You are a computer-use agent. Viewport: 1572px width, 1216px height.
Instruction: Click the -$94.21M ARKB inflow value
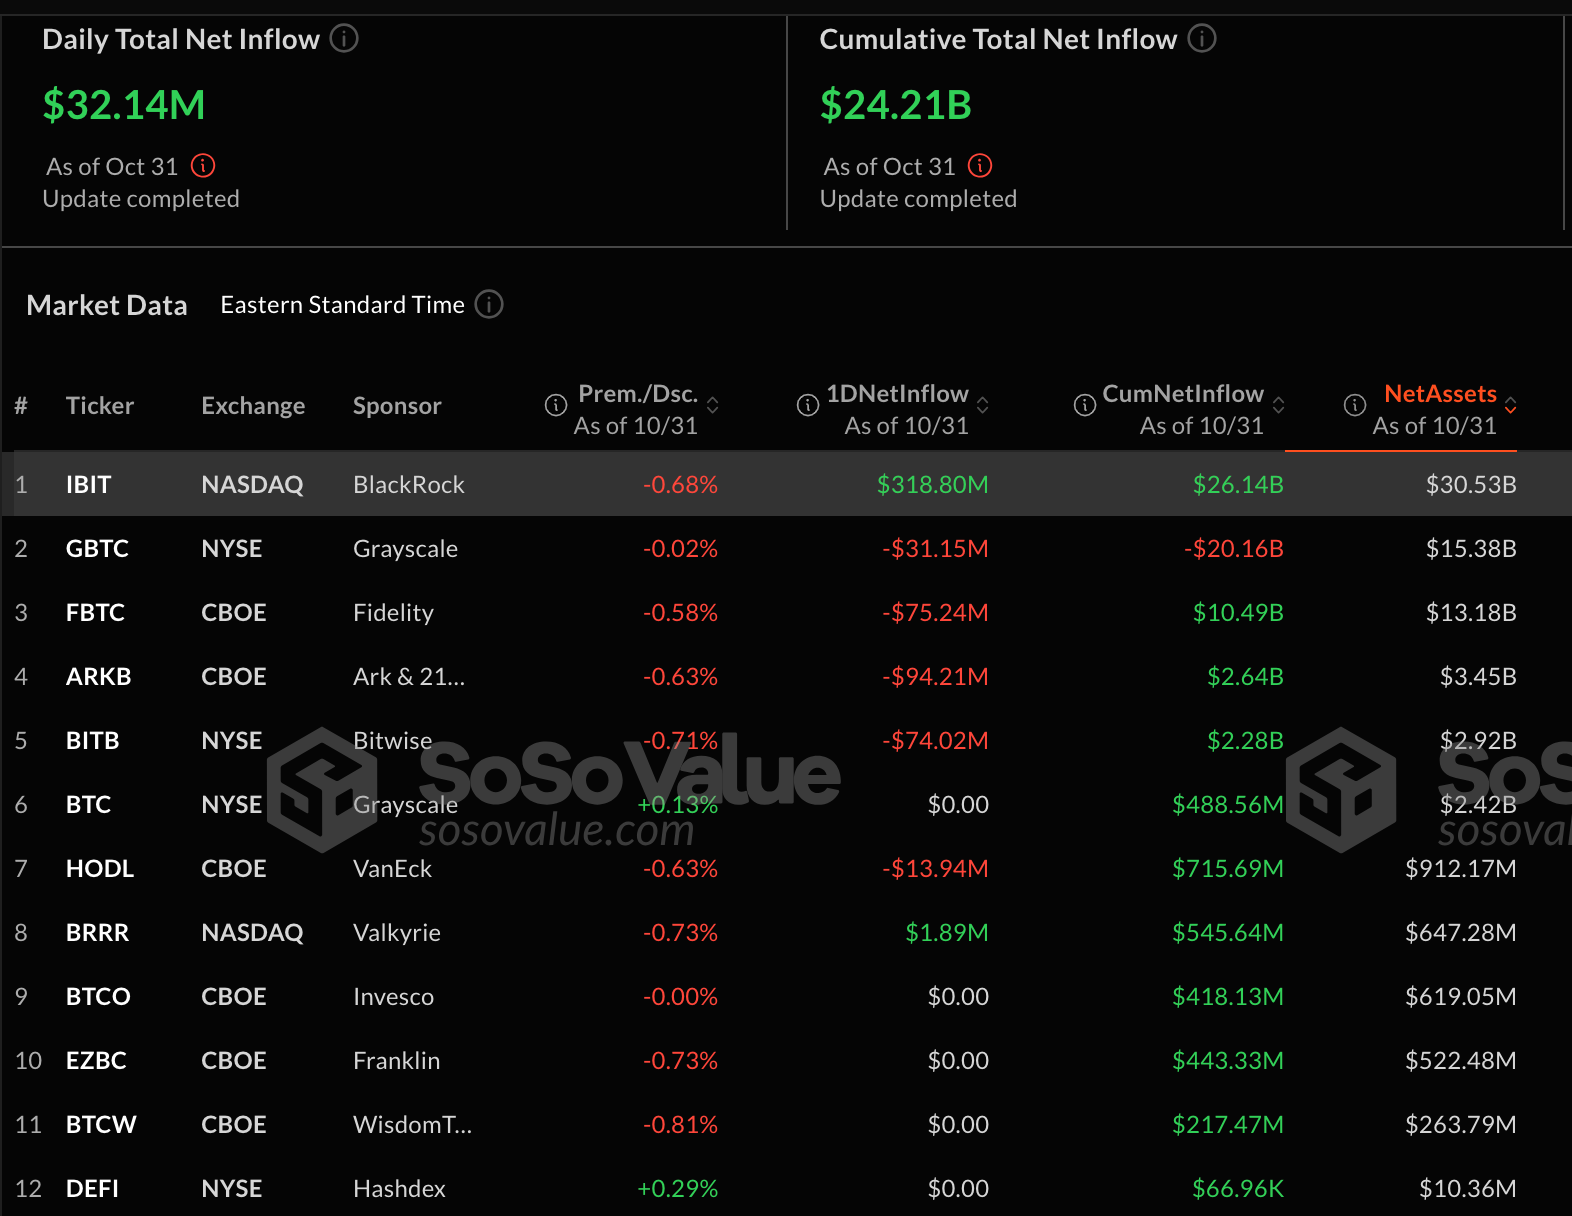pyautogui.click(x=935, y=676)
